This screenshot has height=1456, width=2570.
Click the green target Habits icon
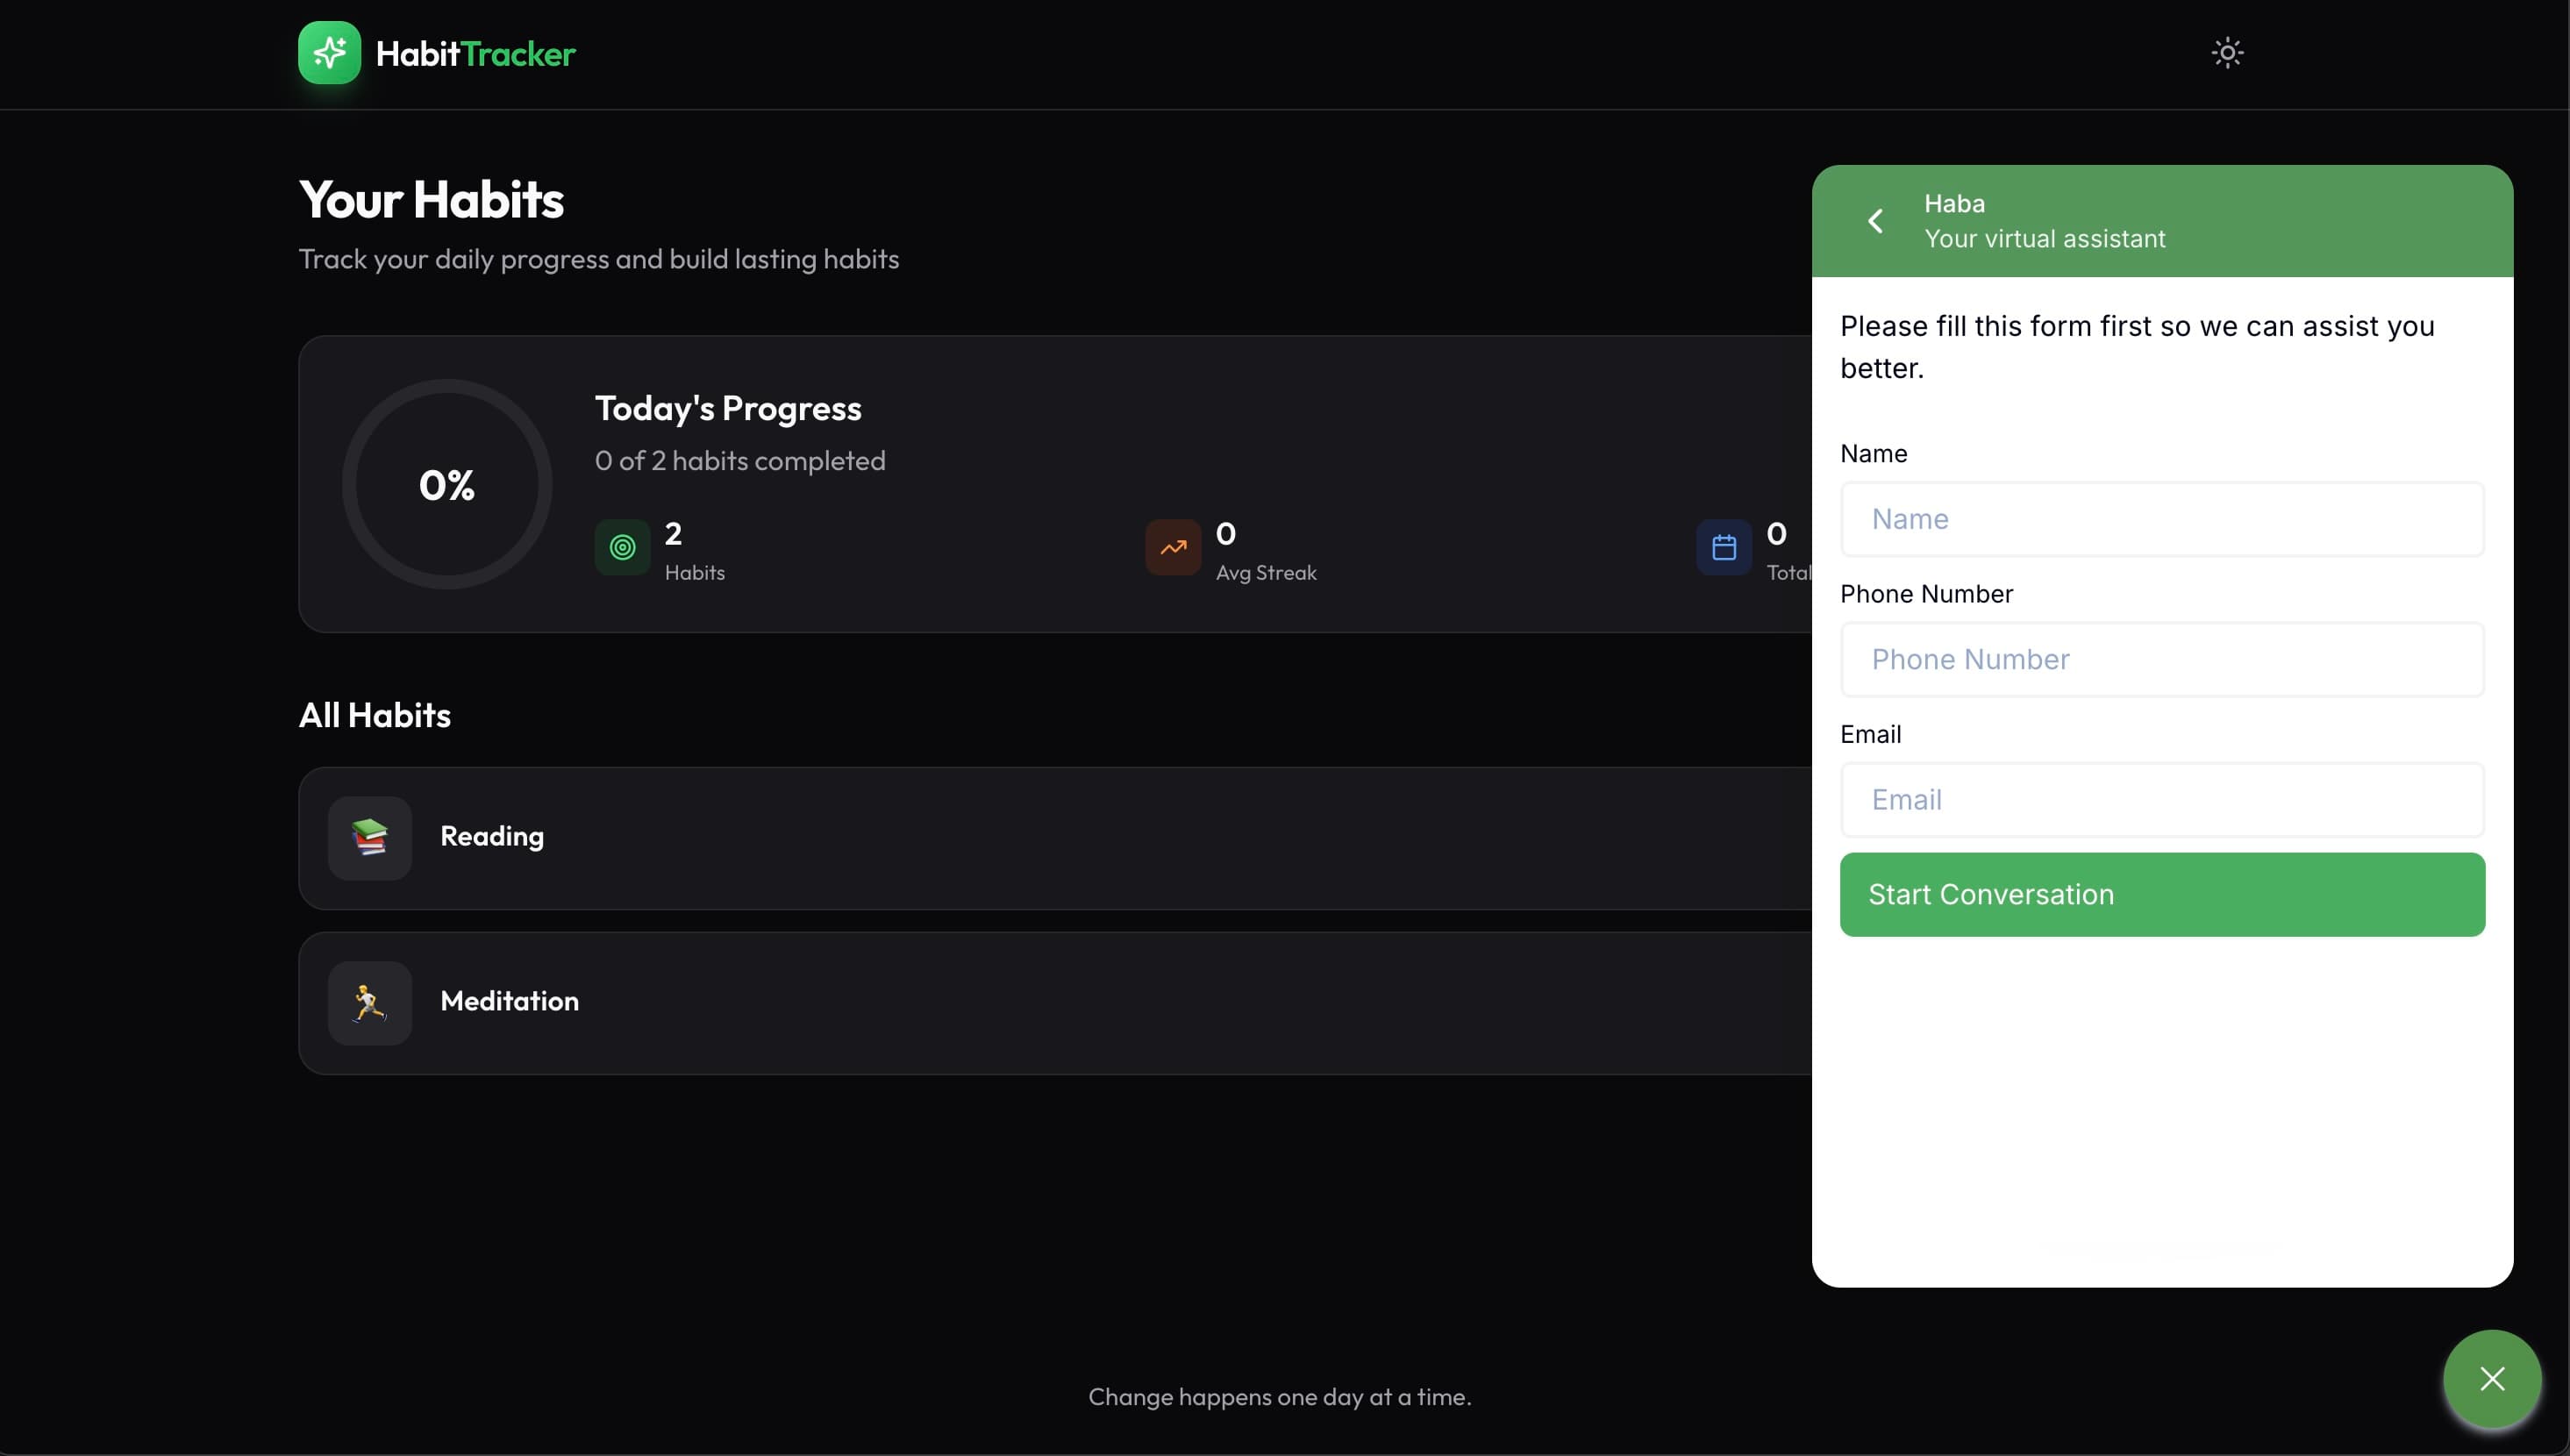[622, 548]
